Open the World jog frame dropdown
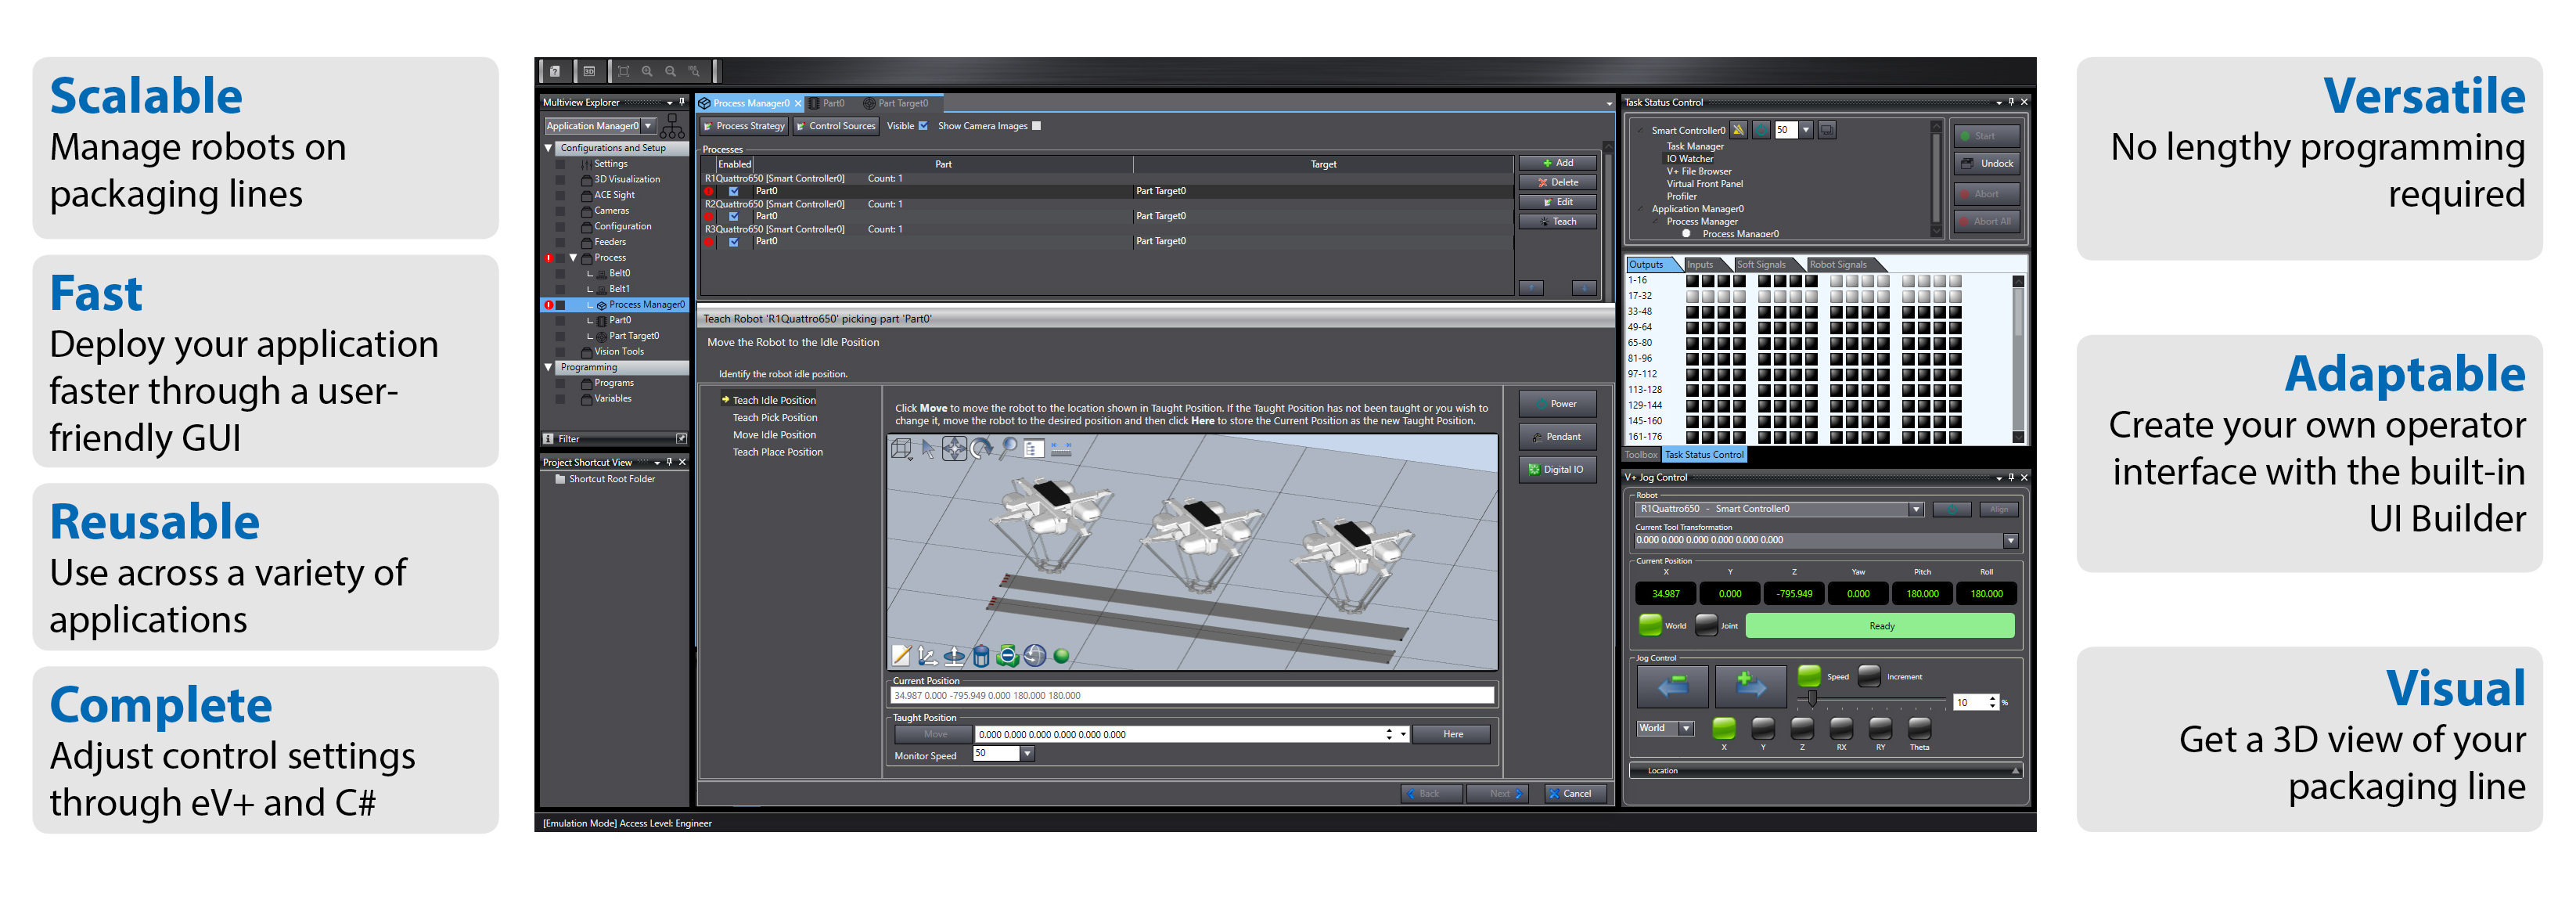This screenshot has height=897, width=2576. [1687, 729]
